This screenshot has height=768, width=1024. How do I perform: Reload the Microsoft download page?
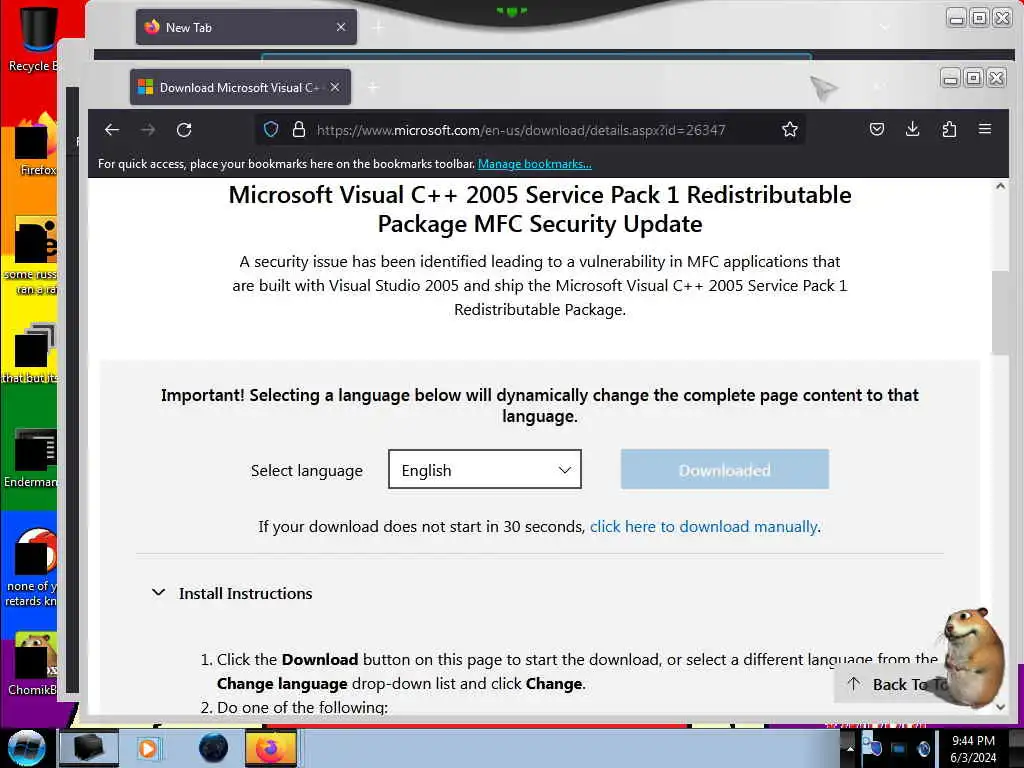pyautogui.click(x=184, y=130)
